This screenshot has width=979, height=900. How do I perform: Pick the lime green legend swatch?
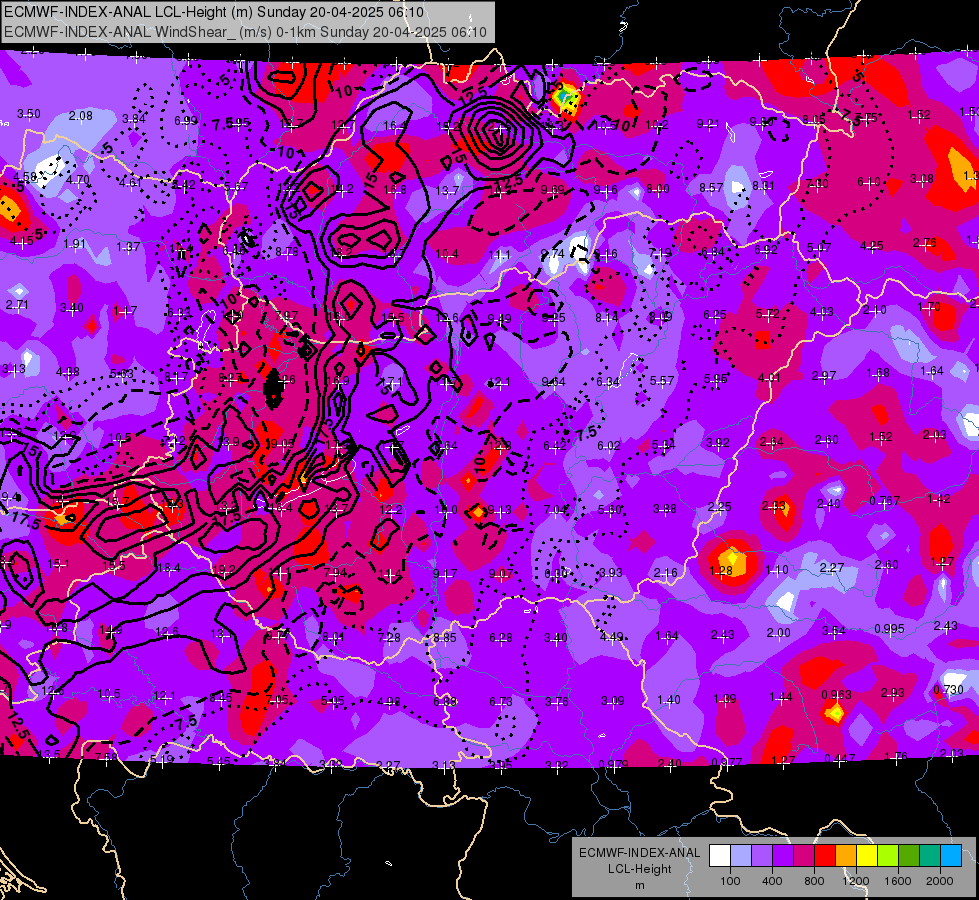pos(888,856)
